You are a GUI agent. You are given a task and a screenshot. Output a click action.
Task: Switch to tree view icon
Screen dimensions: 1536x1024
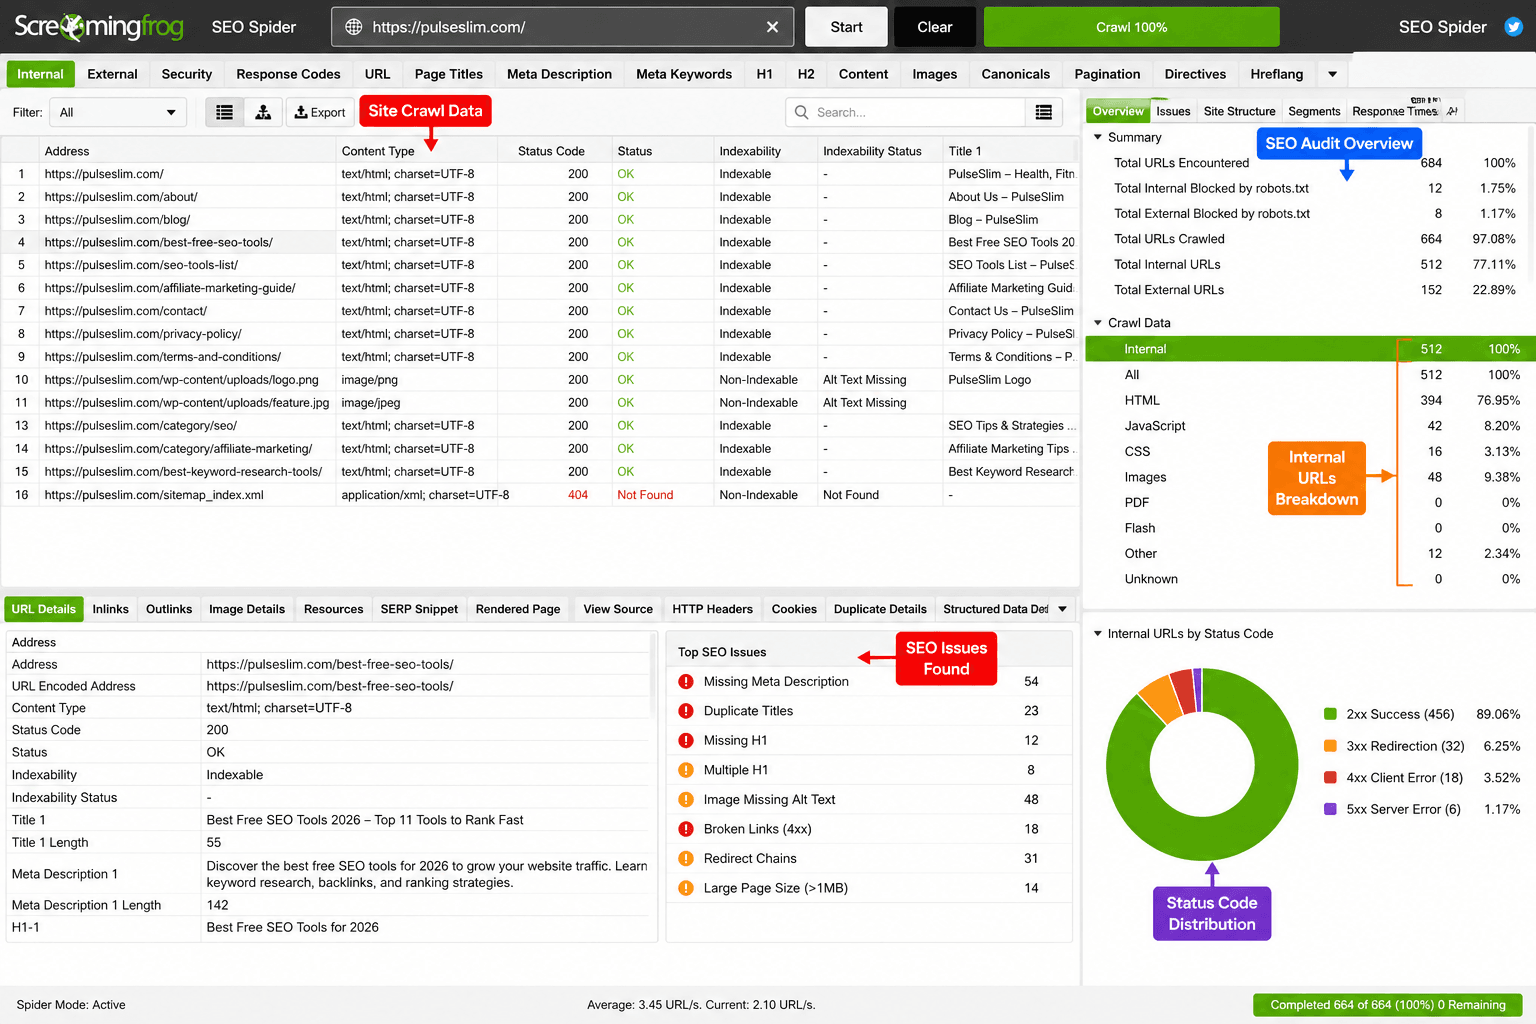263,112
